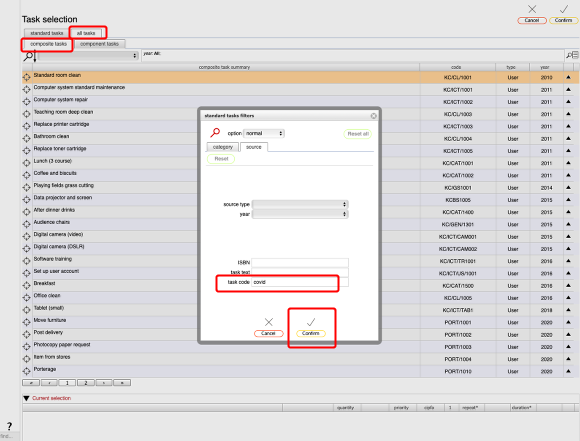Click up-arrow icon on Breakfast row
The image size is (580, 441).
click(568, 285)
